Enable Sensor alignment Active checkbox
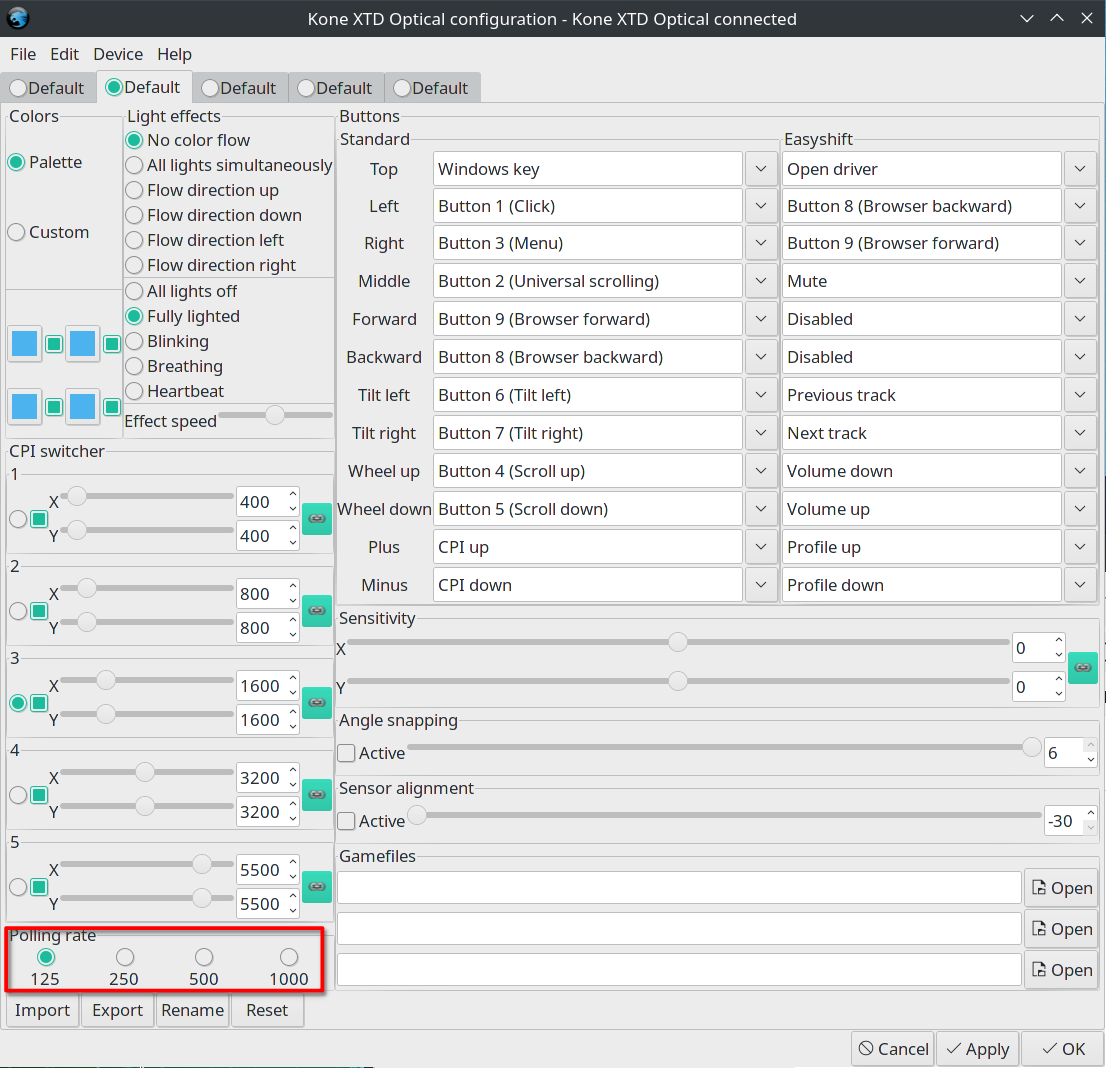The image size is (1106, 1068). [x=346, y=821]
